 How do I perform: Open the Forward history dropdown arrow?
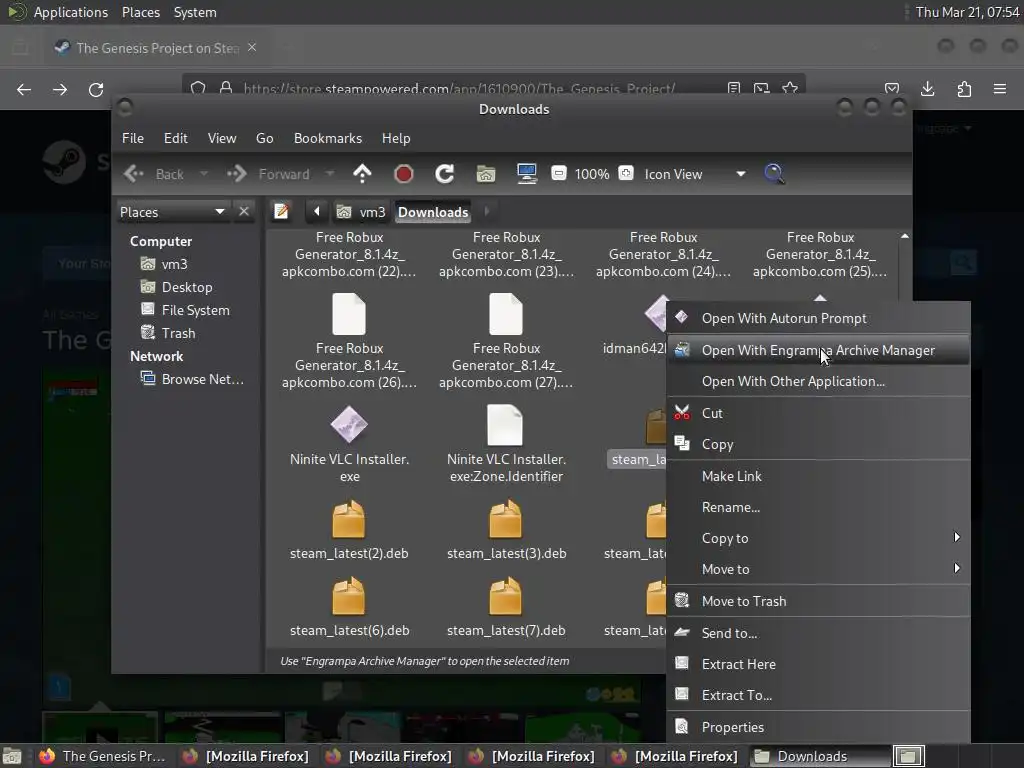[330, 174]
